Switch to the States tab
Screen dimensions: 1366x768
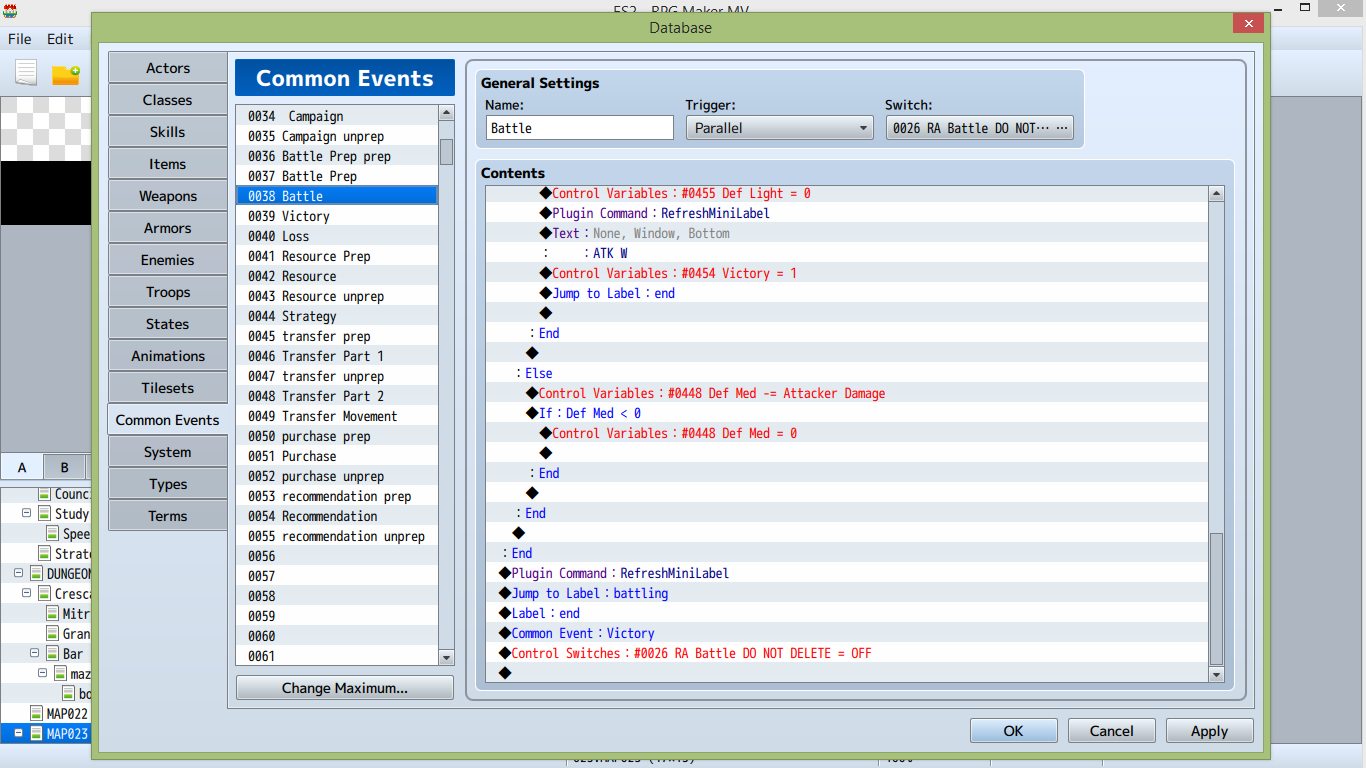[x=168, y=324]
